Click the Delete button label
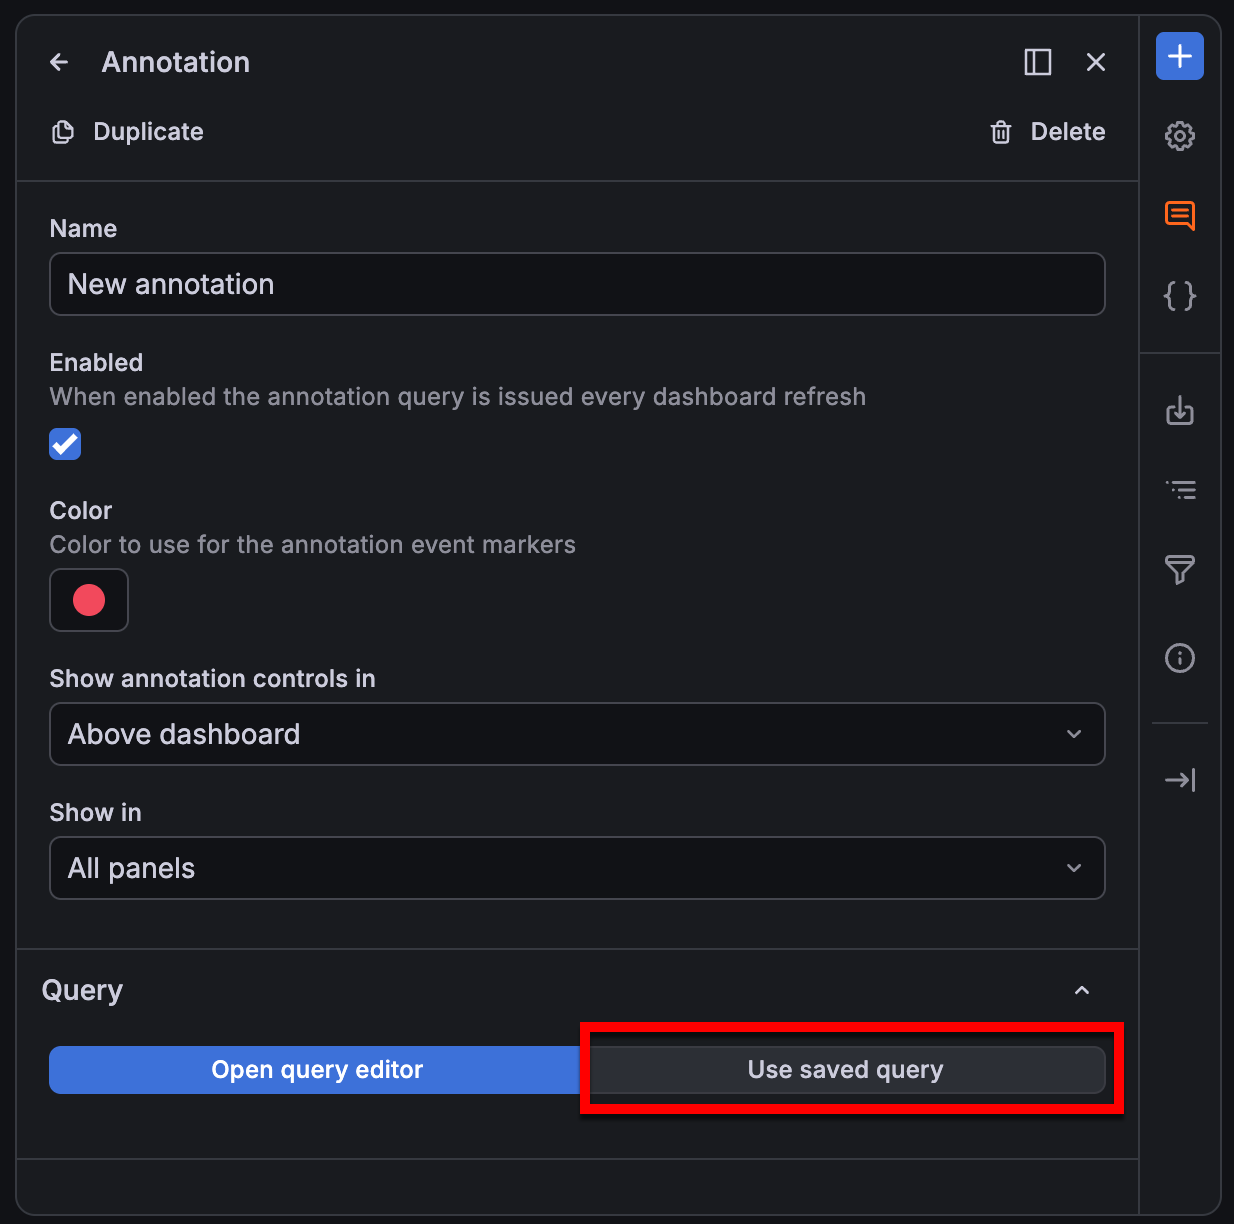 1068,132
